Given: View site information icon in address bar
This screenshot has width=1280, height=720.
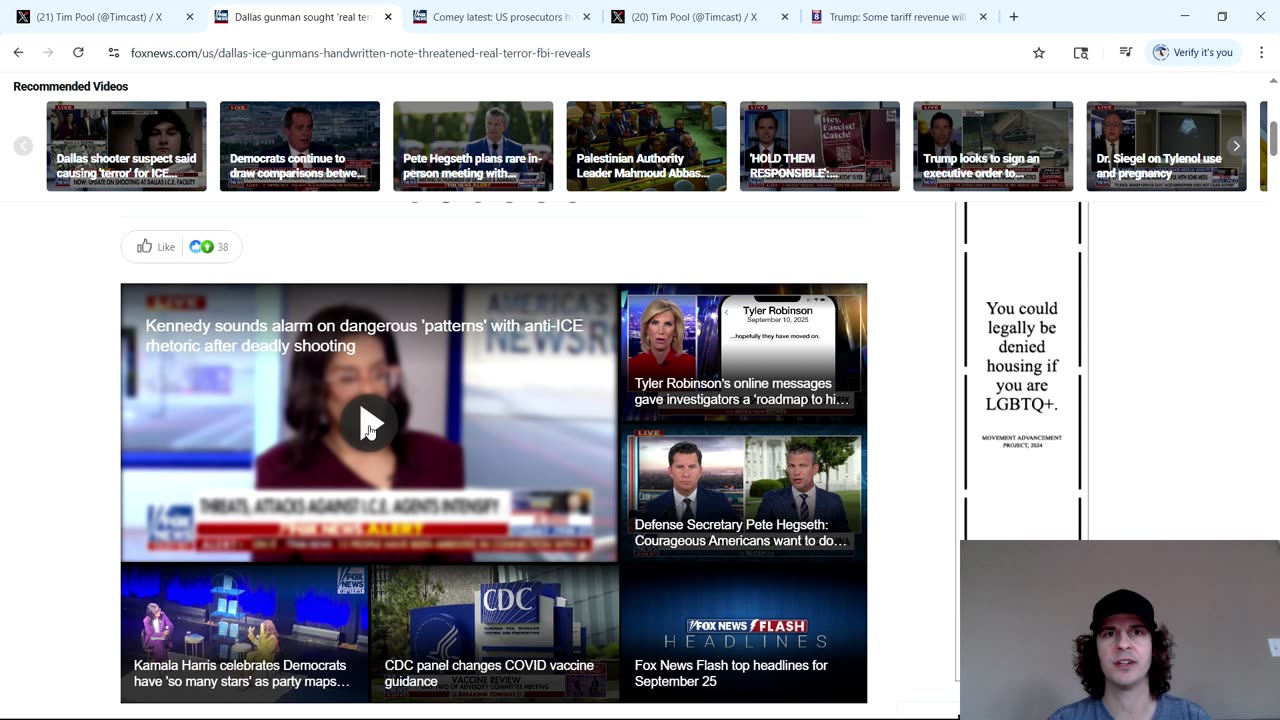Looking at the screenshot, I should pyautogui.click(x=114, y=53).
